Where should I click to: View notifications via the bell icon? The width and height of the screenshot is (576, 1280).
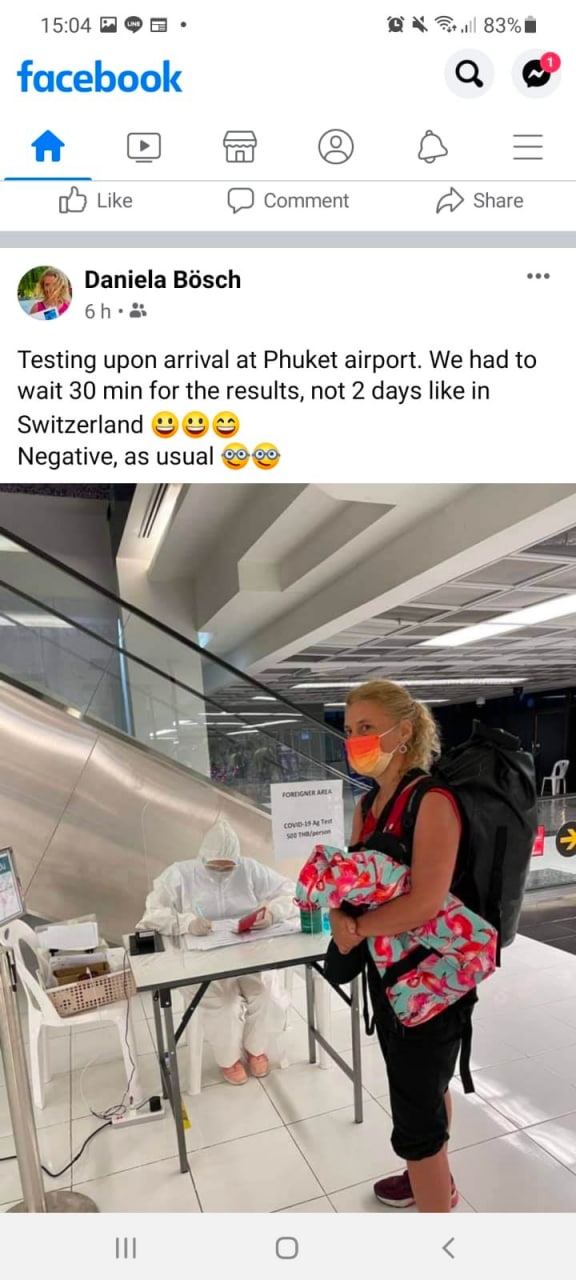(432, 147)
